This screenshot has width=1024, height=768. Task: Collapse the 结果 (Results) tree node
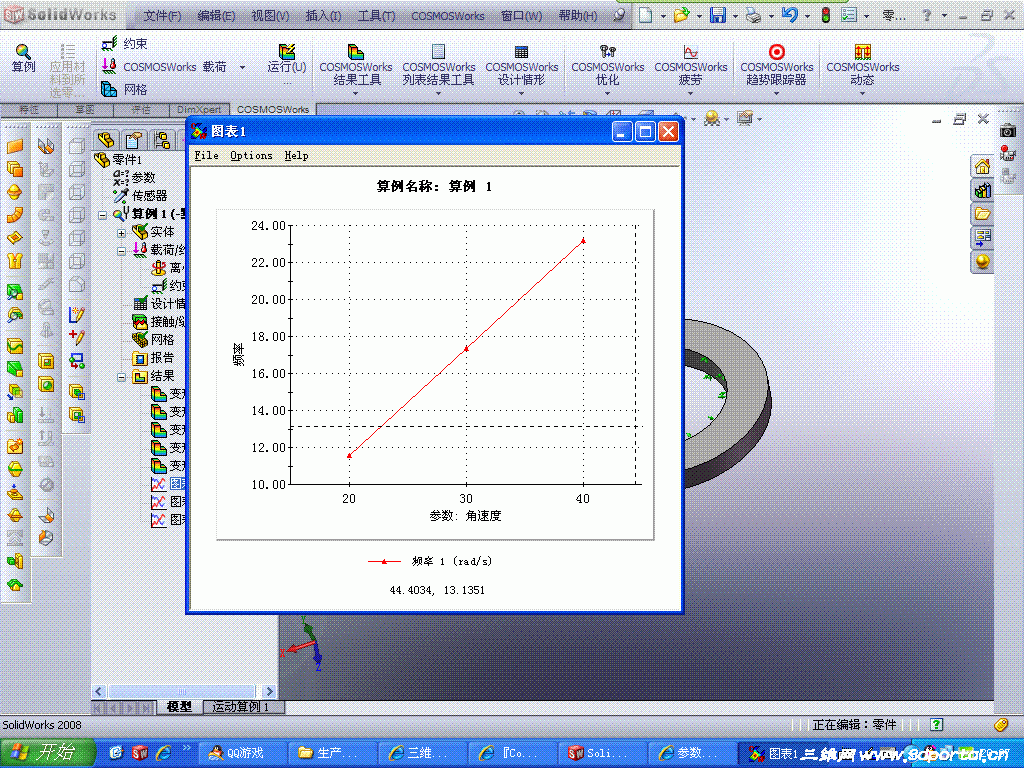pyautogui.click(x=121, y=377)
